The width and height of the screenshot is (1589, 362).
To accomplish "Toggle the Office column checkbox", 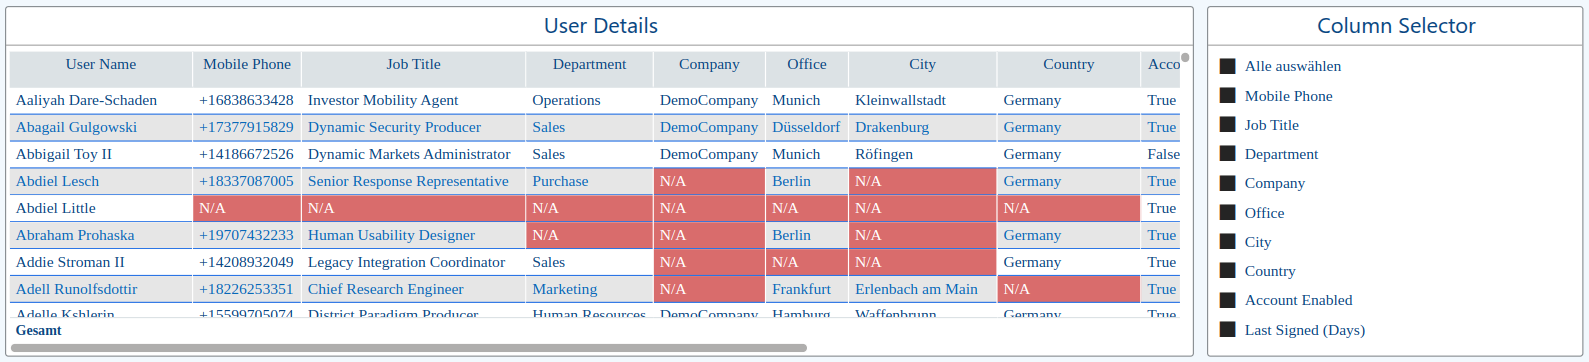I will (1227, 212).
